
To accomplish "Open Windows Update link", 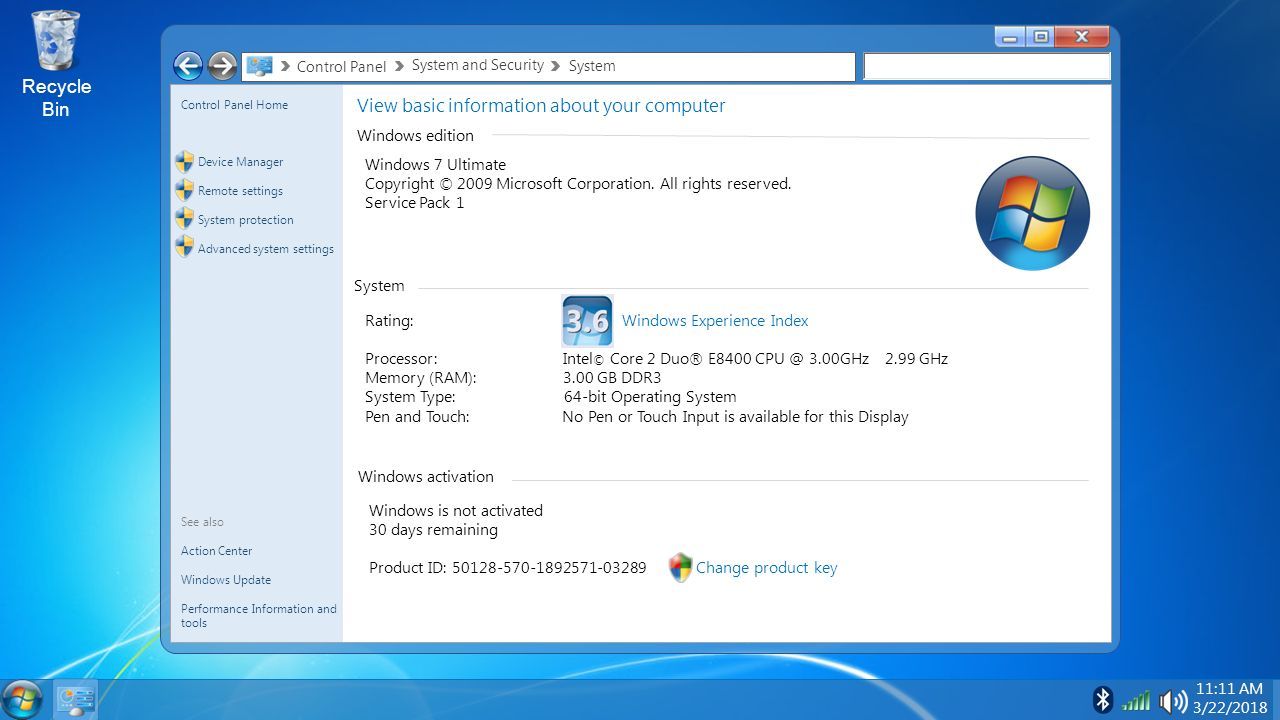I will 226,580.
